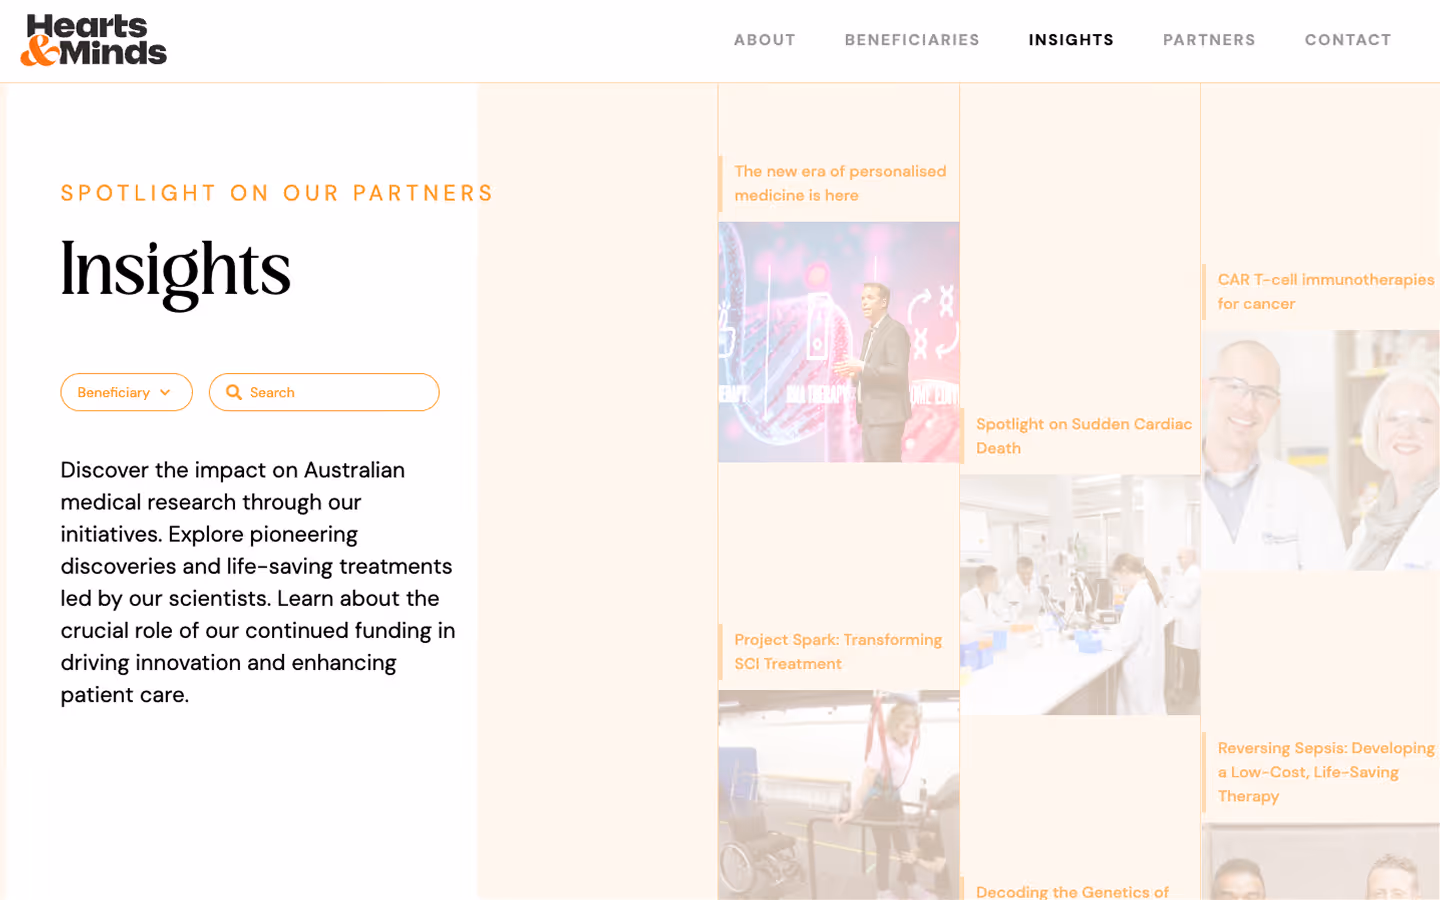This screenshot has width=1440, height=900.
Task: Click the speaker-on-stage presentation thumbnail
Action: click(x=839, y=342)
